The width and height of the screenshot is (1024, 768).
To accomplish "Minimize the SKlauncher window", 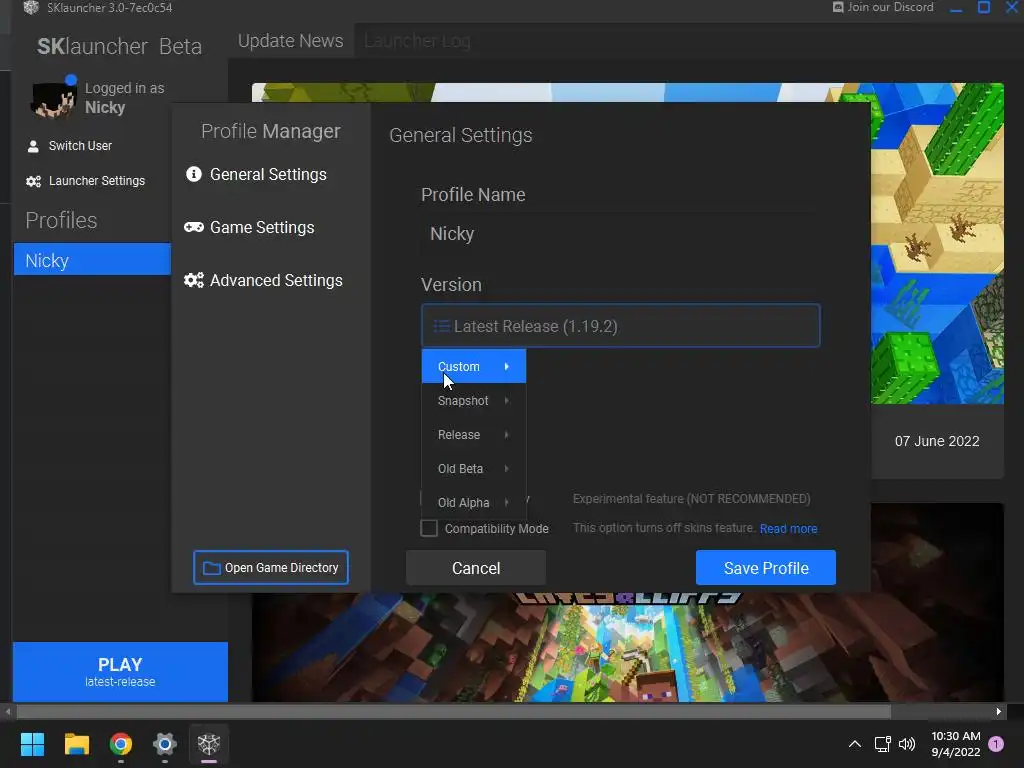I will [956, 8].
